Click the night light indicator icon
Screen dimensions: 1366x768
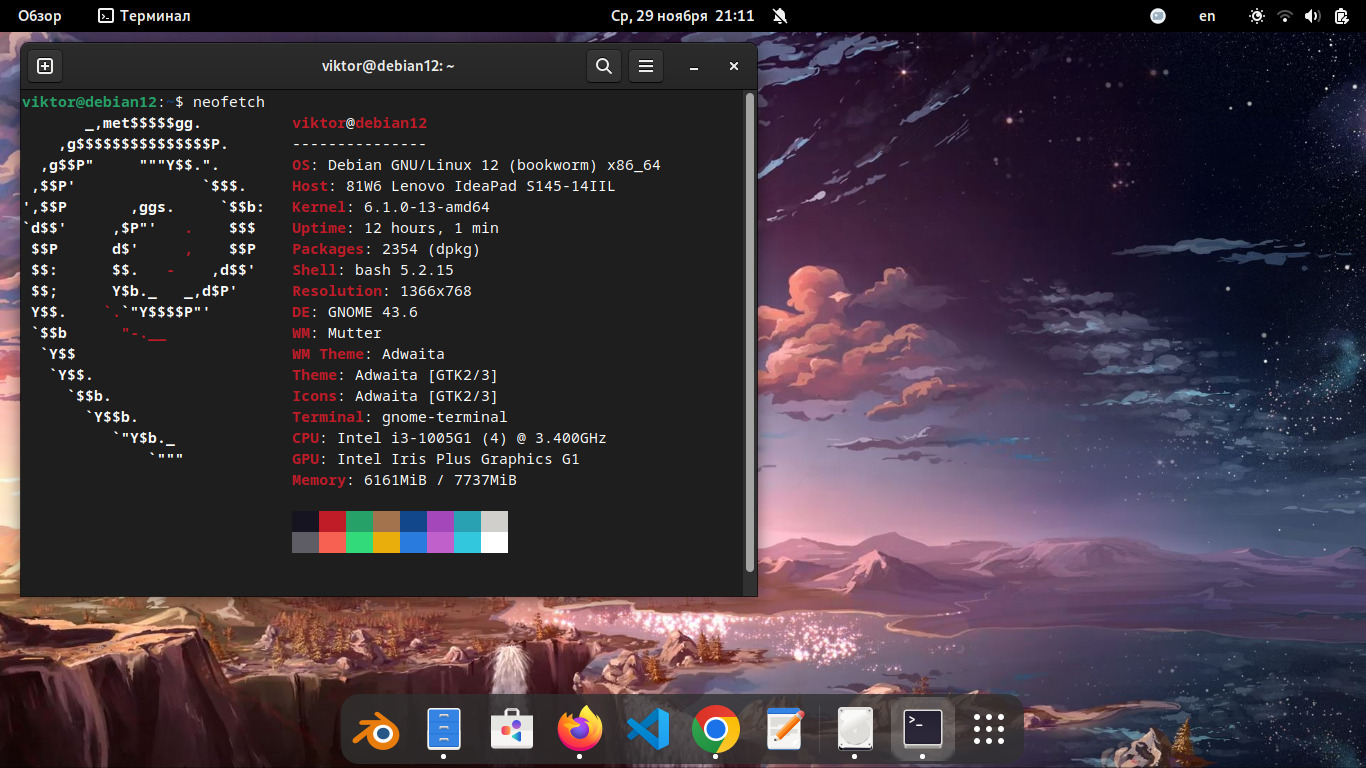1257,16
